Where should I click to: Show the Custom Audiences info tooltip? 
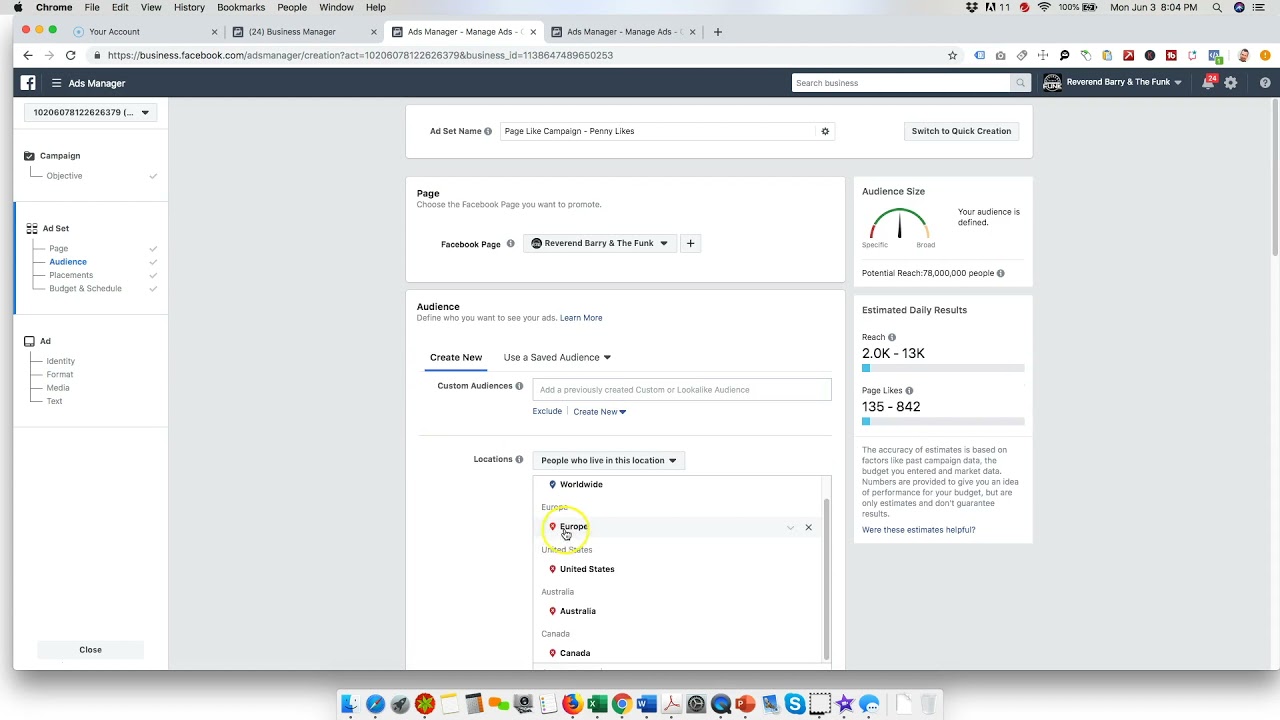tap(520, 386)
